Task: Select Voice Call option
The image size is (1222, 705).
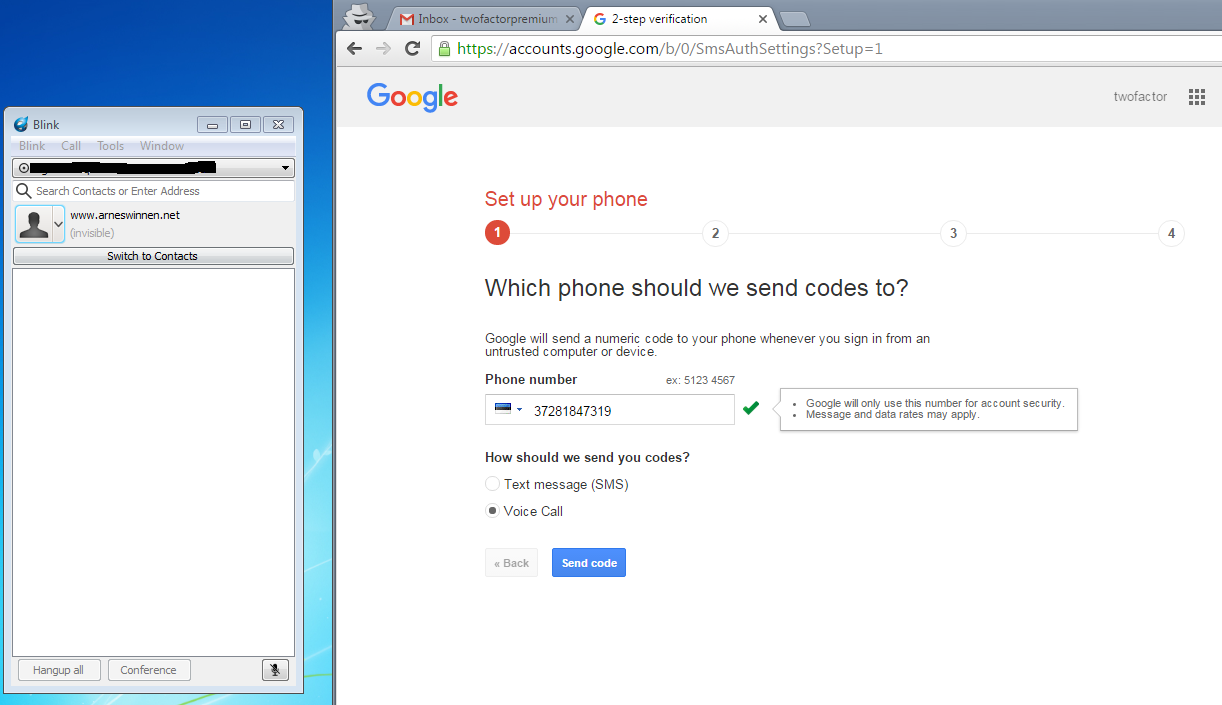Action: point(492,511)
